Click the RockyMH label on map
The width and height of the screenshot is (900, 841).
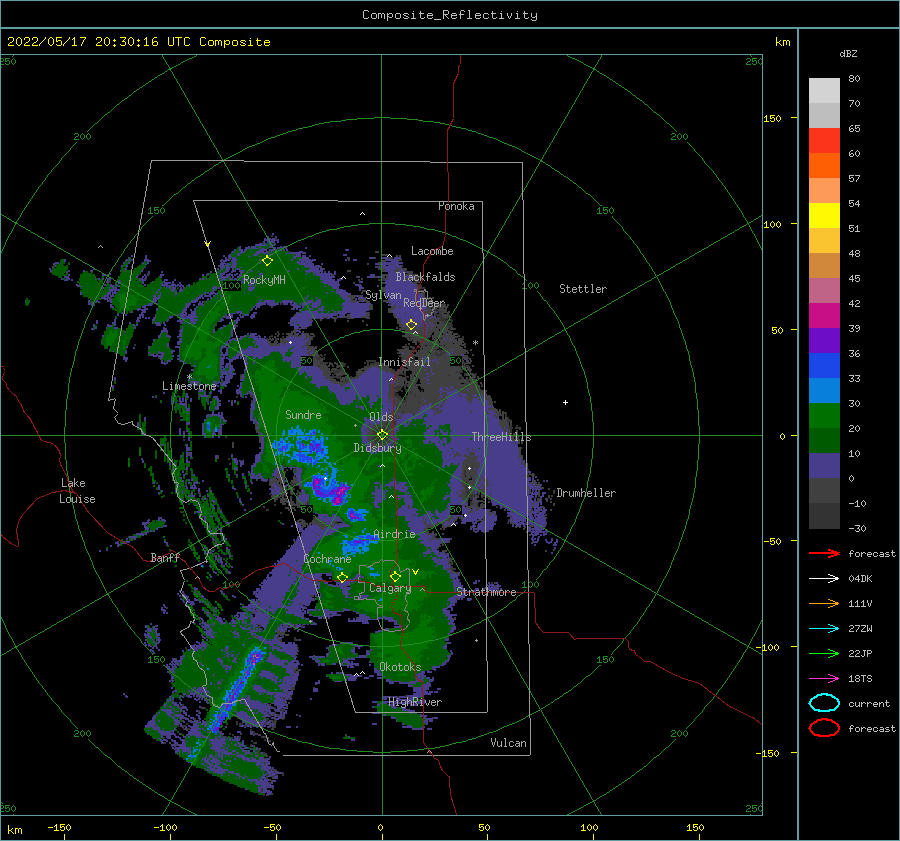264,280
